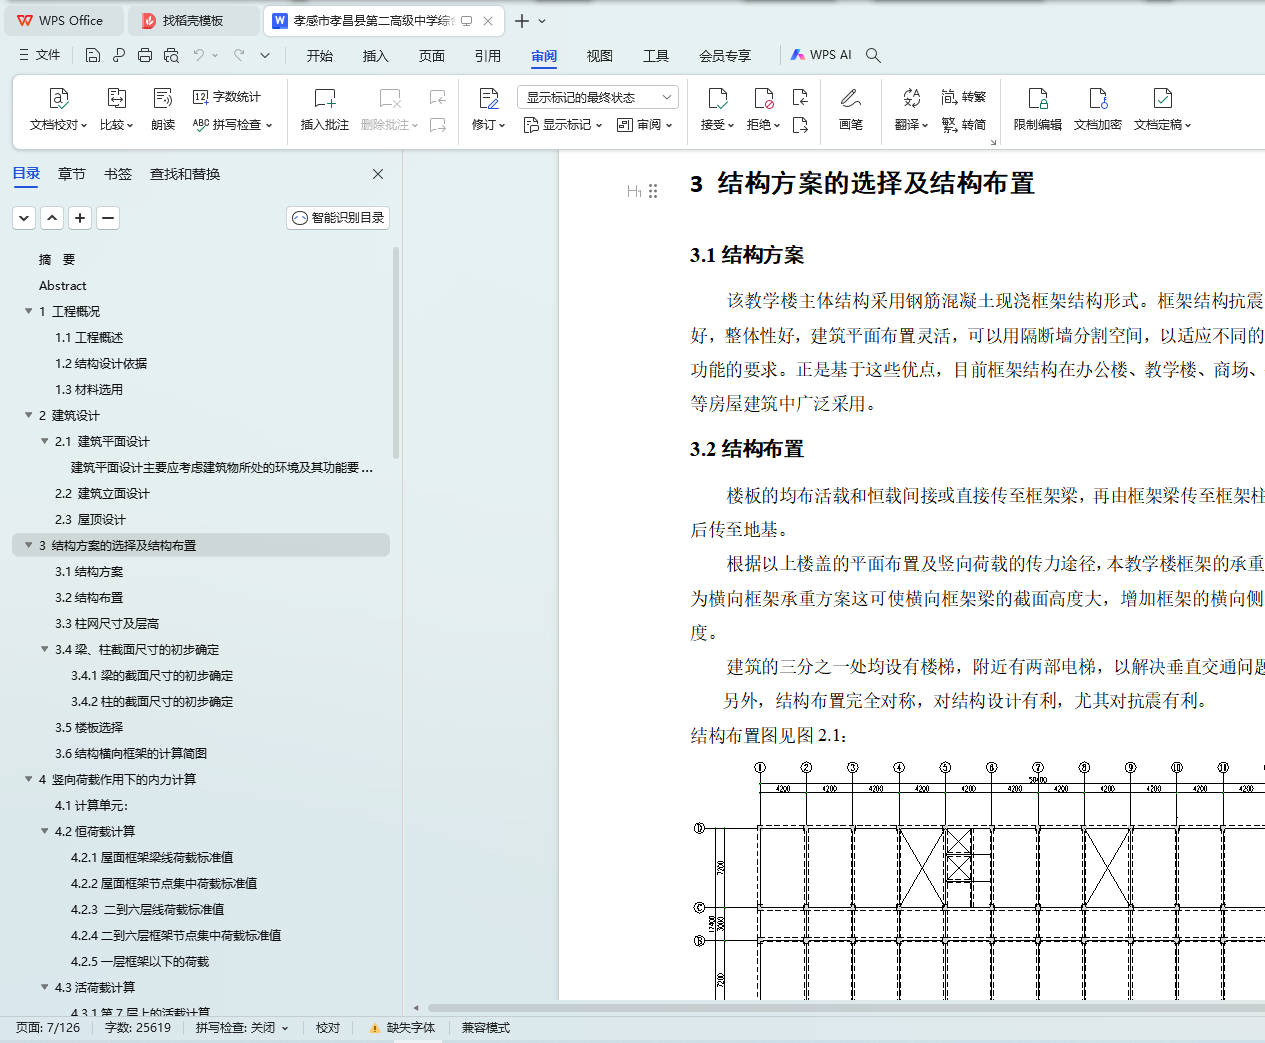Open the 找稻壳模板 tab
This screenshot has height=1043, width=1265.
coord(193,20)
